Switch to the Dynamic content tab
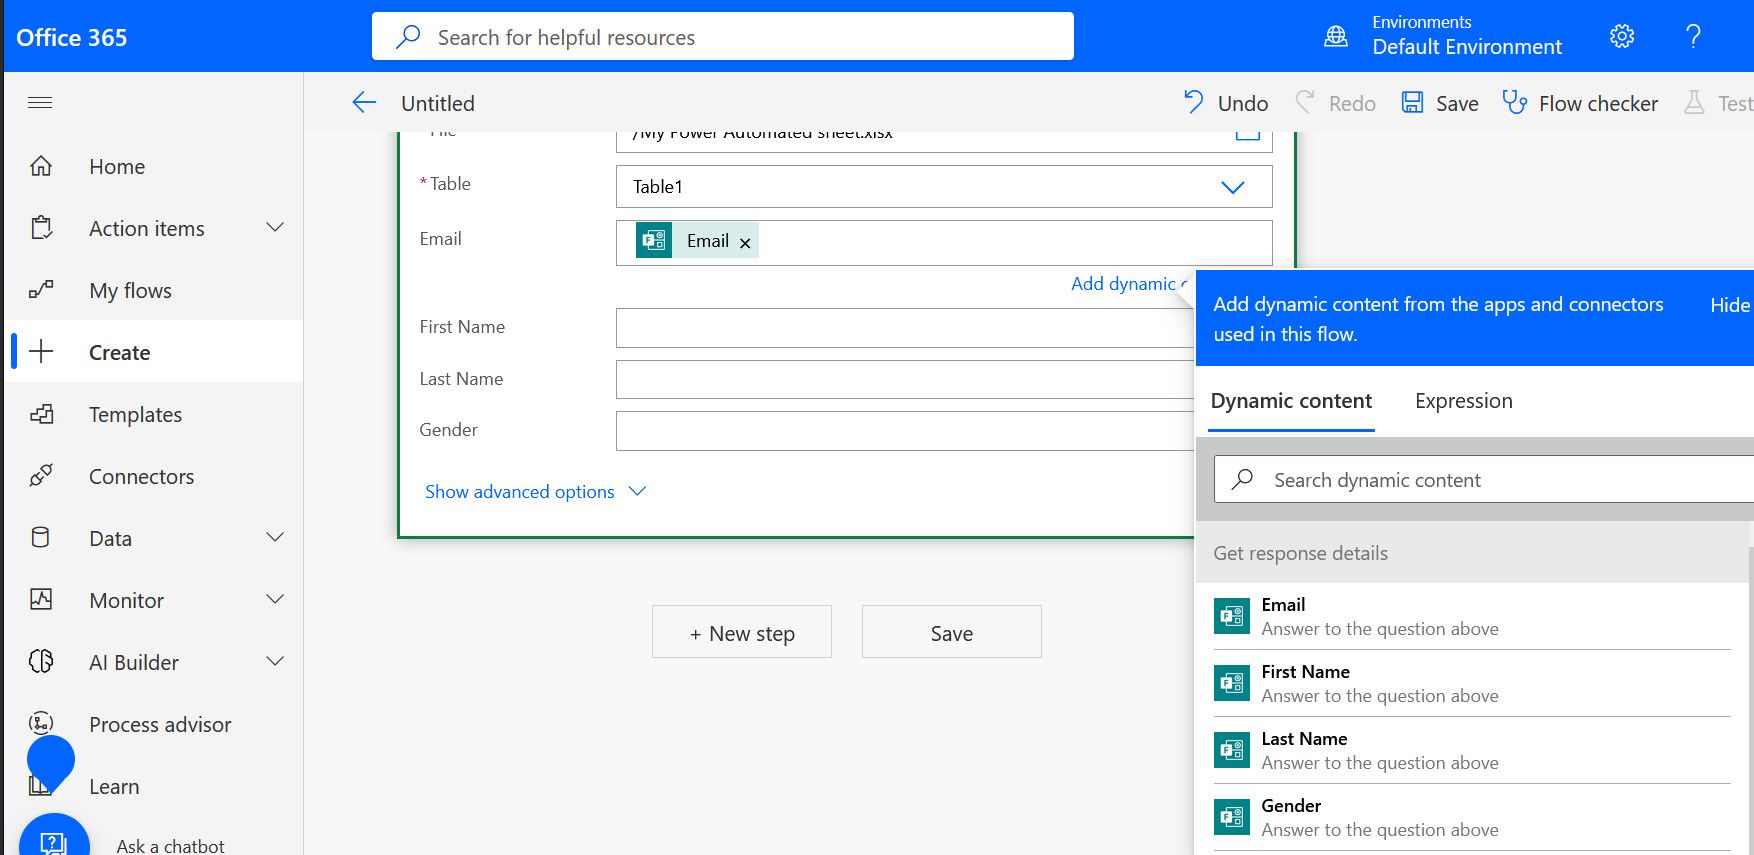Viewport: 1754px width, 855px height. [x=1291, y=401]
